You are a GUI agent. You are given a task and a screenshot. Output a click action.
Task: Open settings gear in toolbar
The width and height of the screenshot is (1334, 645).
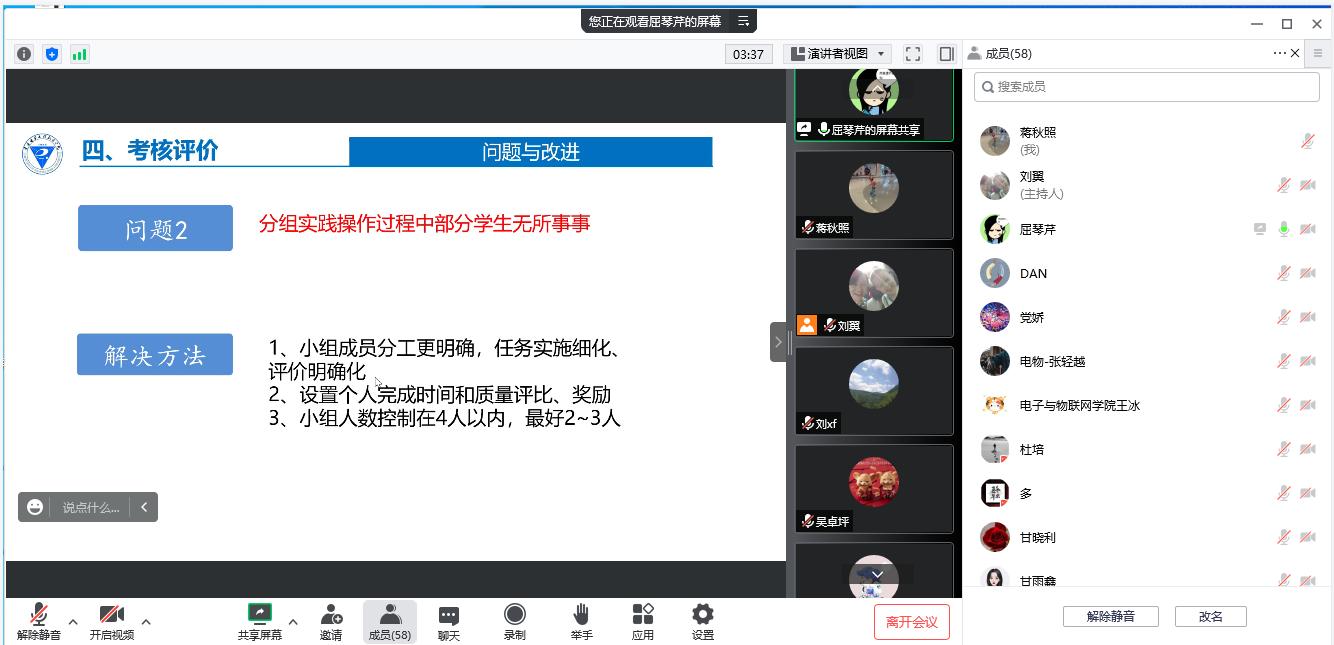coord(703,614)
